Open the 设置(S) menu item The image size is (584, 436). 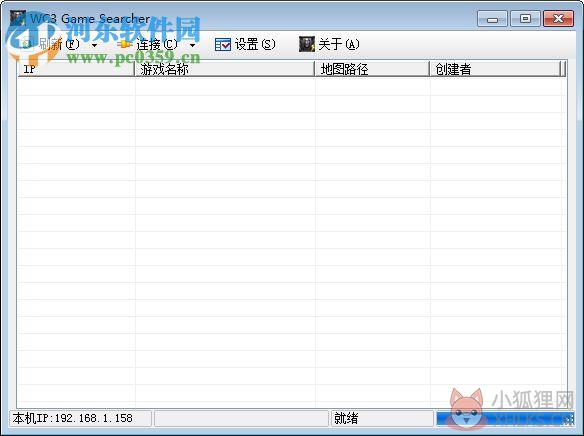point(255,44)
